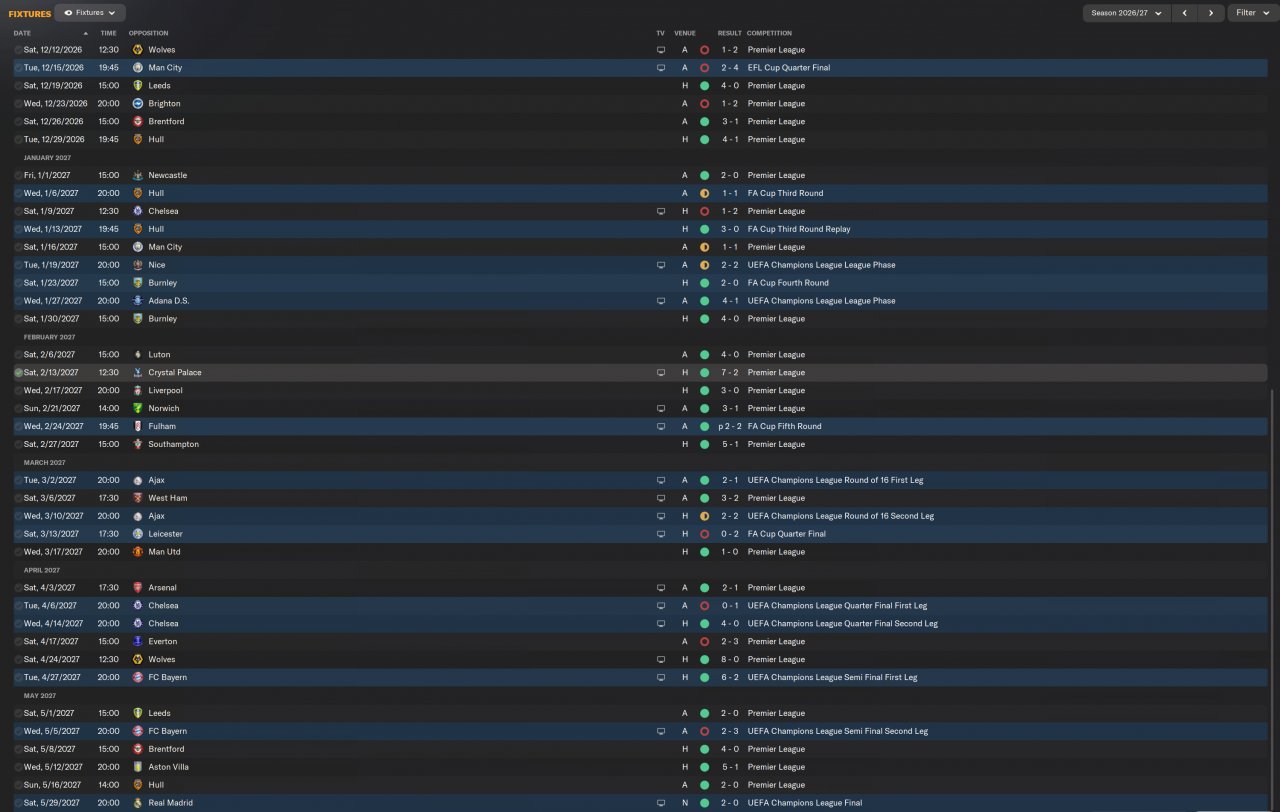Select the Fulham club badge
1280x812 pixels.
click(138, 427)
